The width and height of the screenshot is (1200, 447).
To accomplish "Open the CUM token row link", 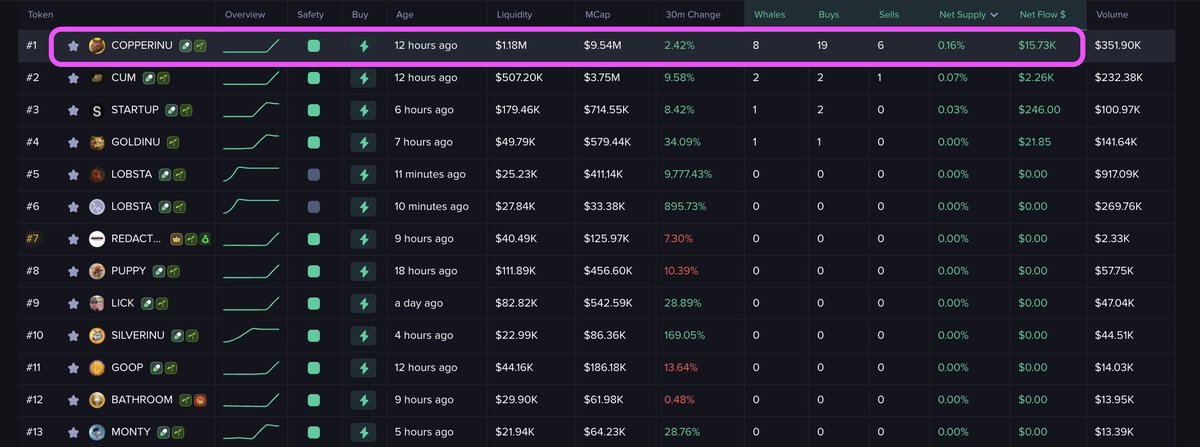I will pos(124,78).
